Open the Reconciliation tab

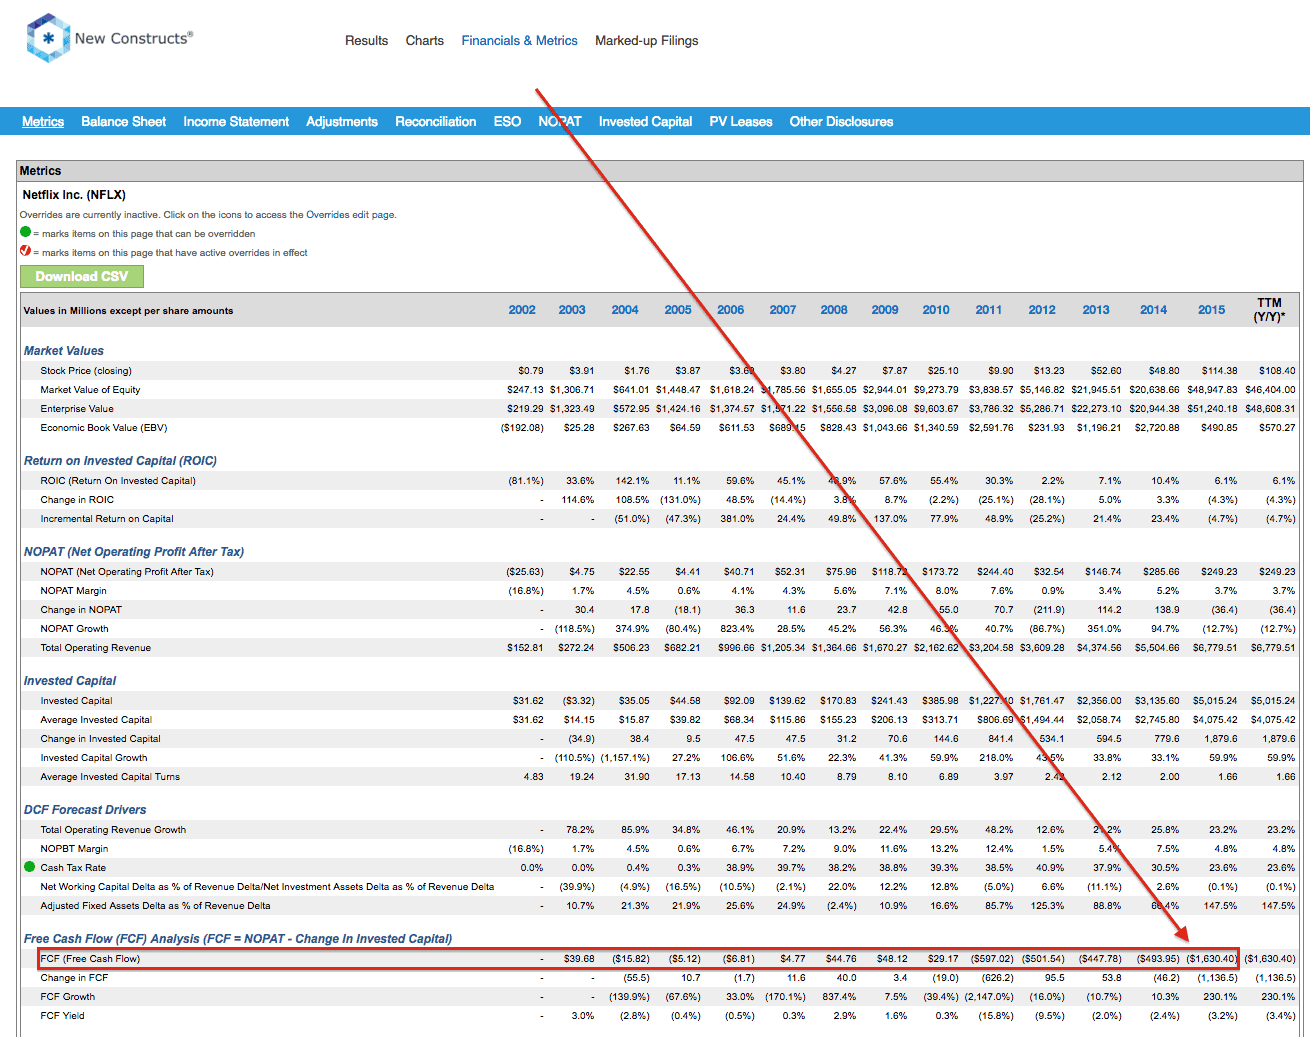pos(435,122)
